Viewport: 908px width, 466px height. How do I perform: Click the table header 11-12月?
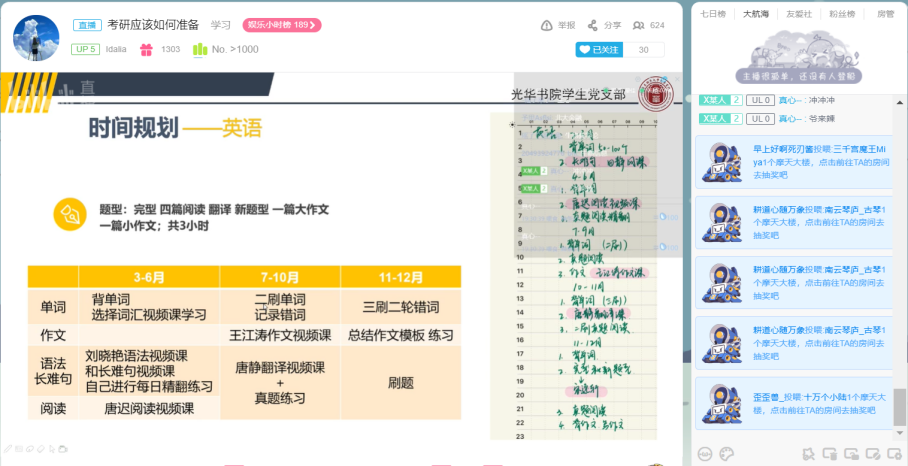point(401,277)
